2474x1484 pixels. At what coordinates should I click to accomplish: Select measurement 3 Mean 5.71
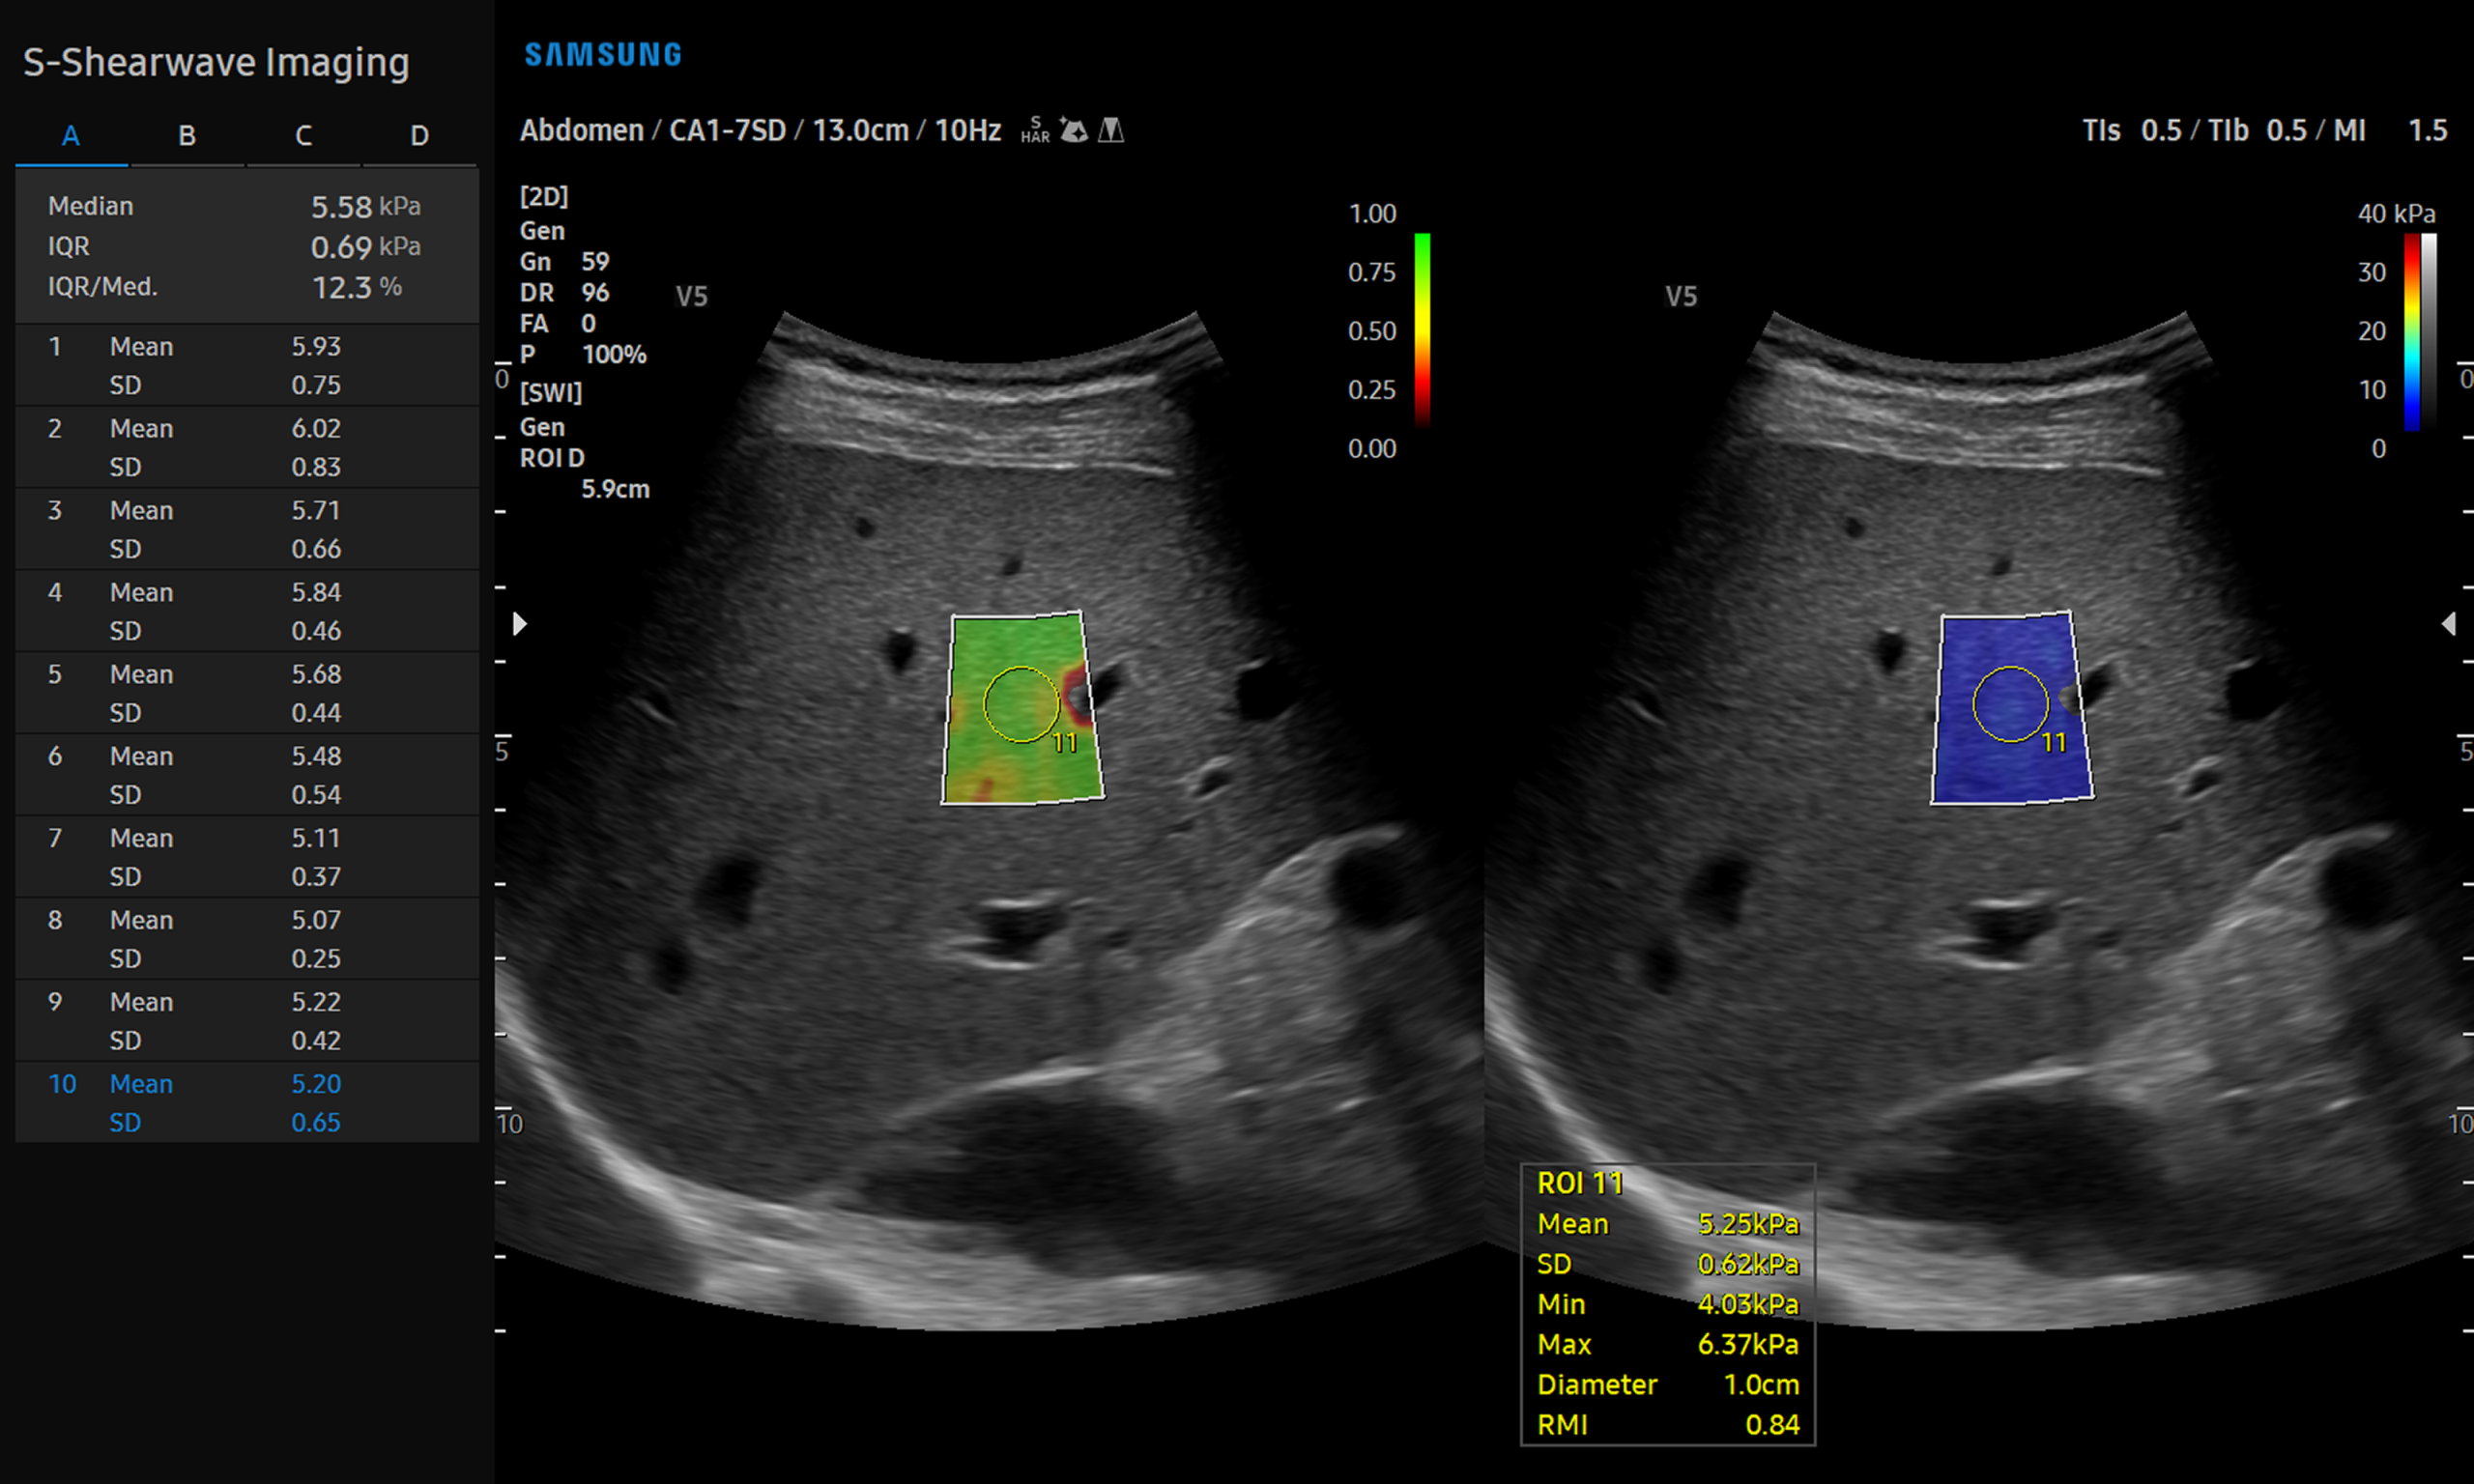tap(247, 511)
